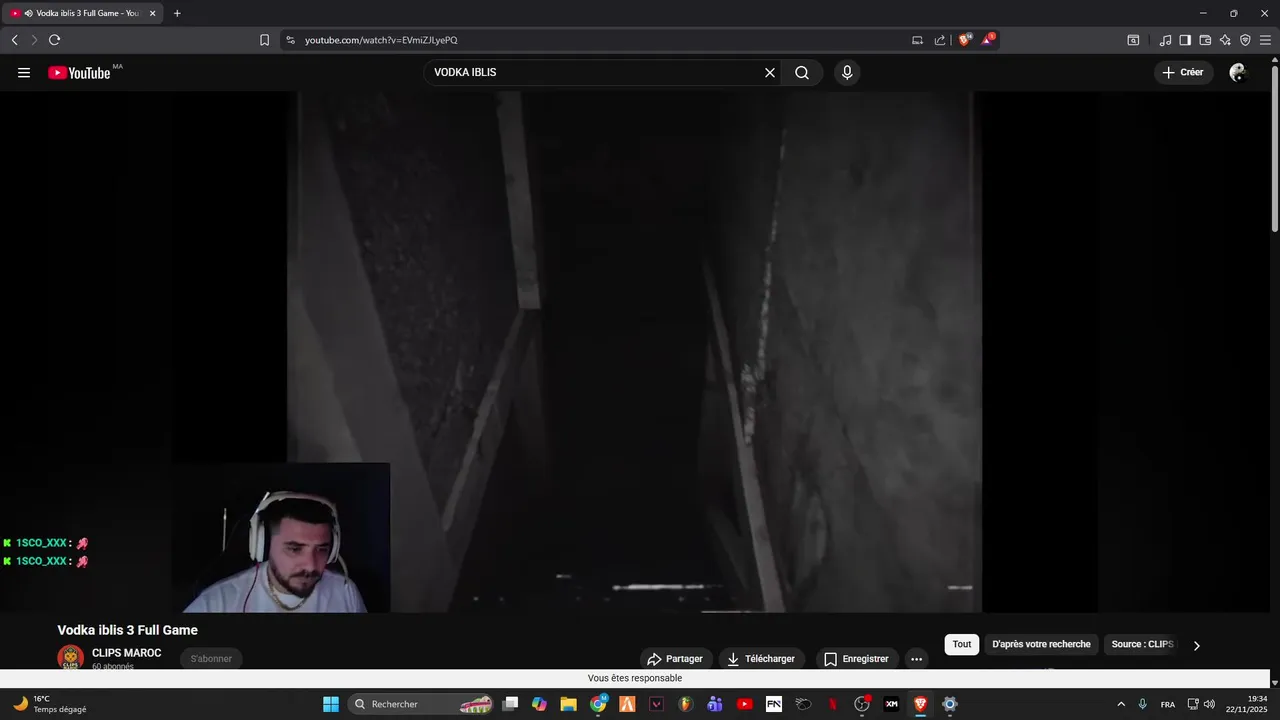
Task: Install the app via the address bar icon
Action: coord(917,40)
